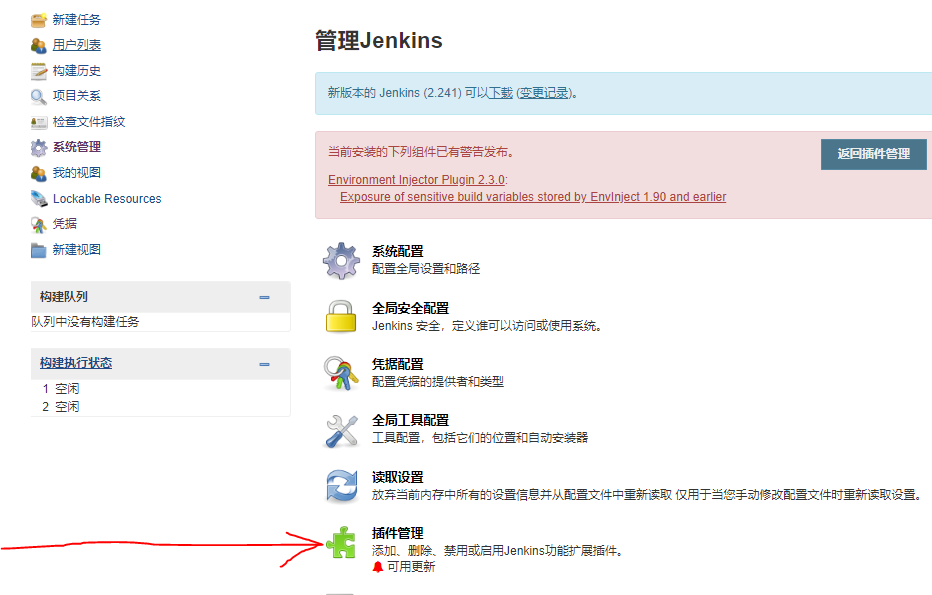The image size is (932, 595).
Task: Open 全局工具配置 via the wrench icon
Action: click(340, 428)
